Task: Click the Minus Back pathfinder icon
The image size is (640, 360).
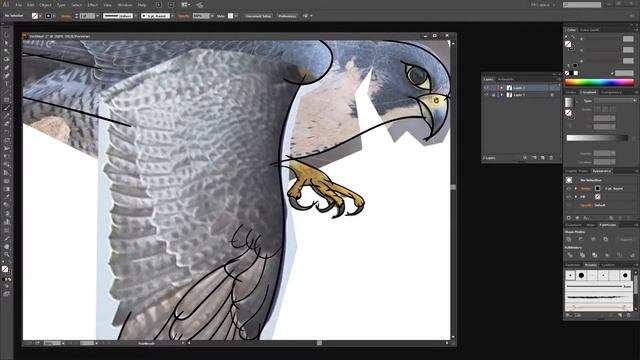Action: tap(632, 255)
